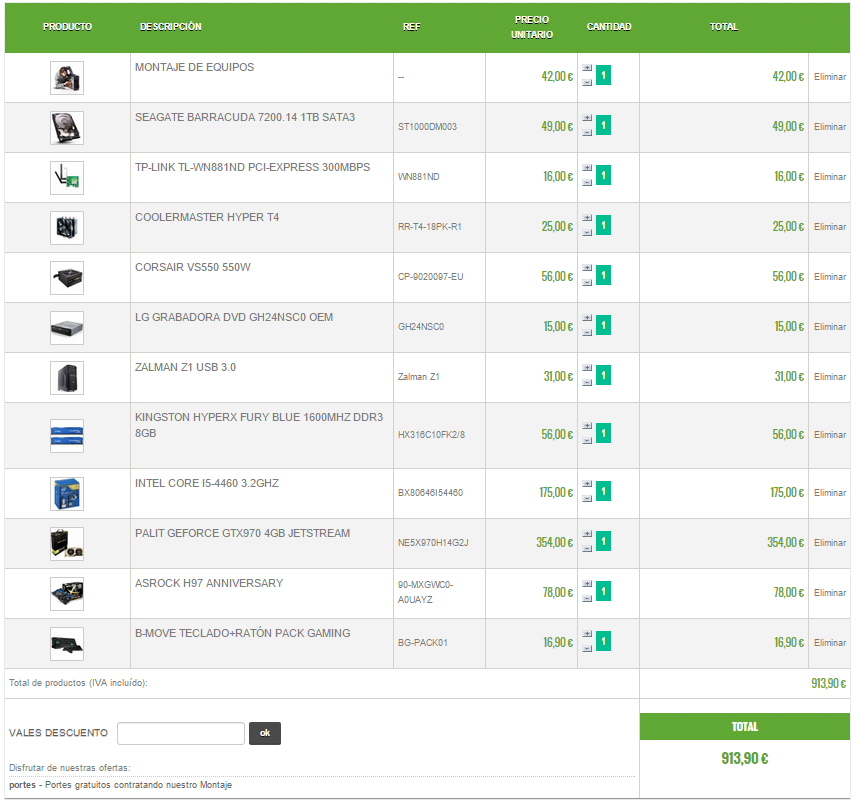The width and height of the screenshot is (858, 803).
Task: Open the TP-LINK wifi card thumbnail
Action: pyautogui.click(x=67, y=178)
